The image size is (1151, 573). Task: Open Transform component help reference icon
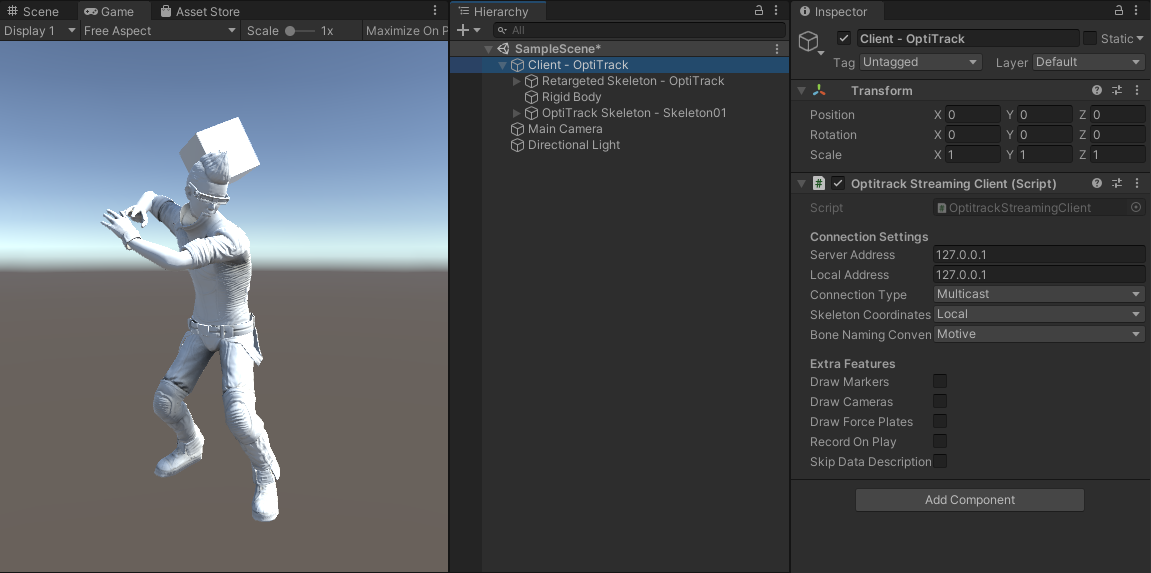pyautogui.click(x=1097, y=91)
